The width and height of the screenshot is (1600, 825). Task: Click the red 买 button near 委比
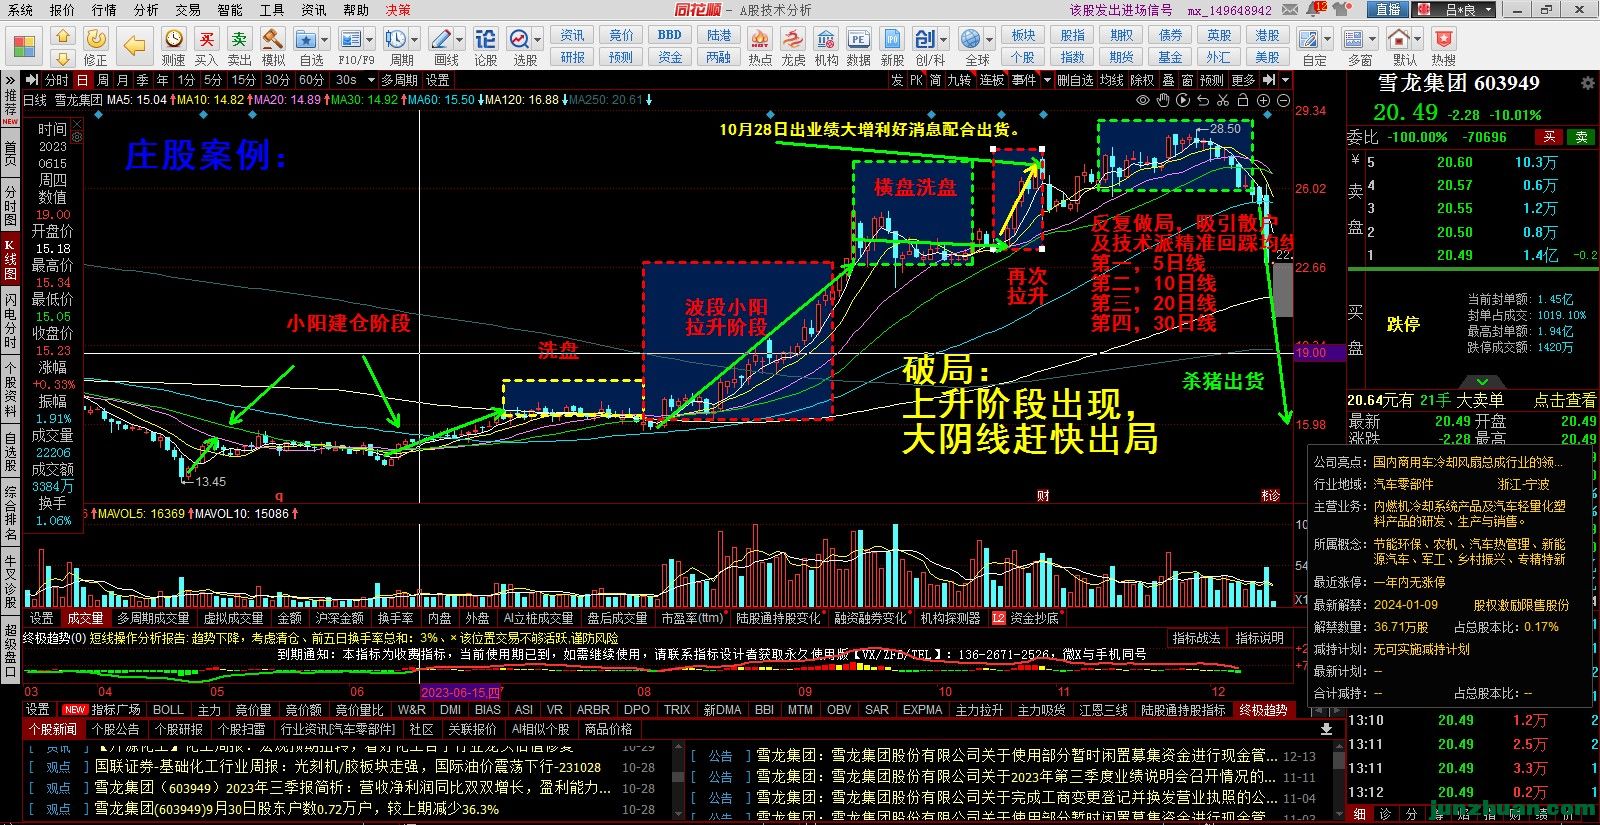tap(1549, 137)
